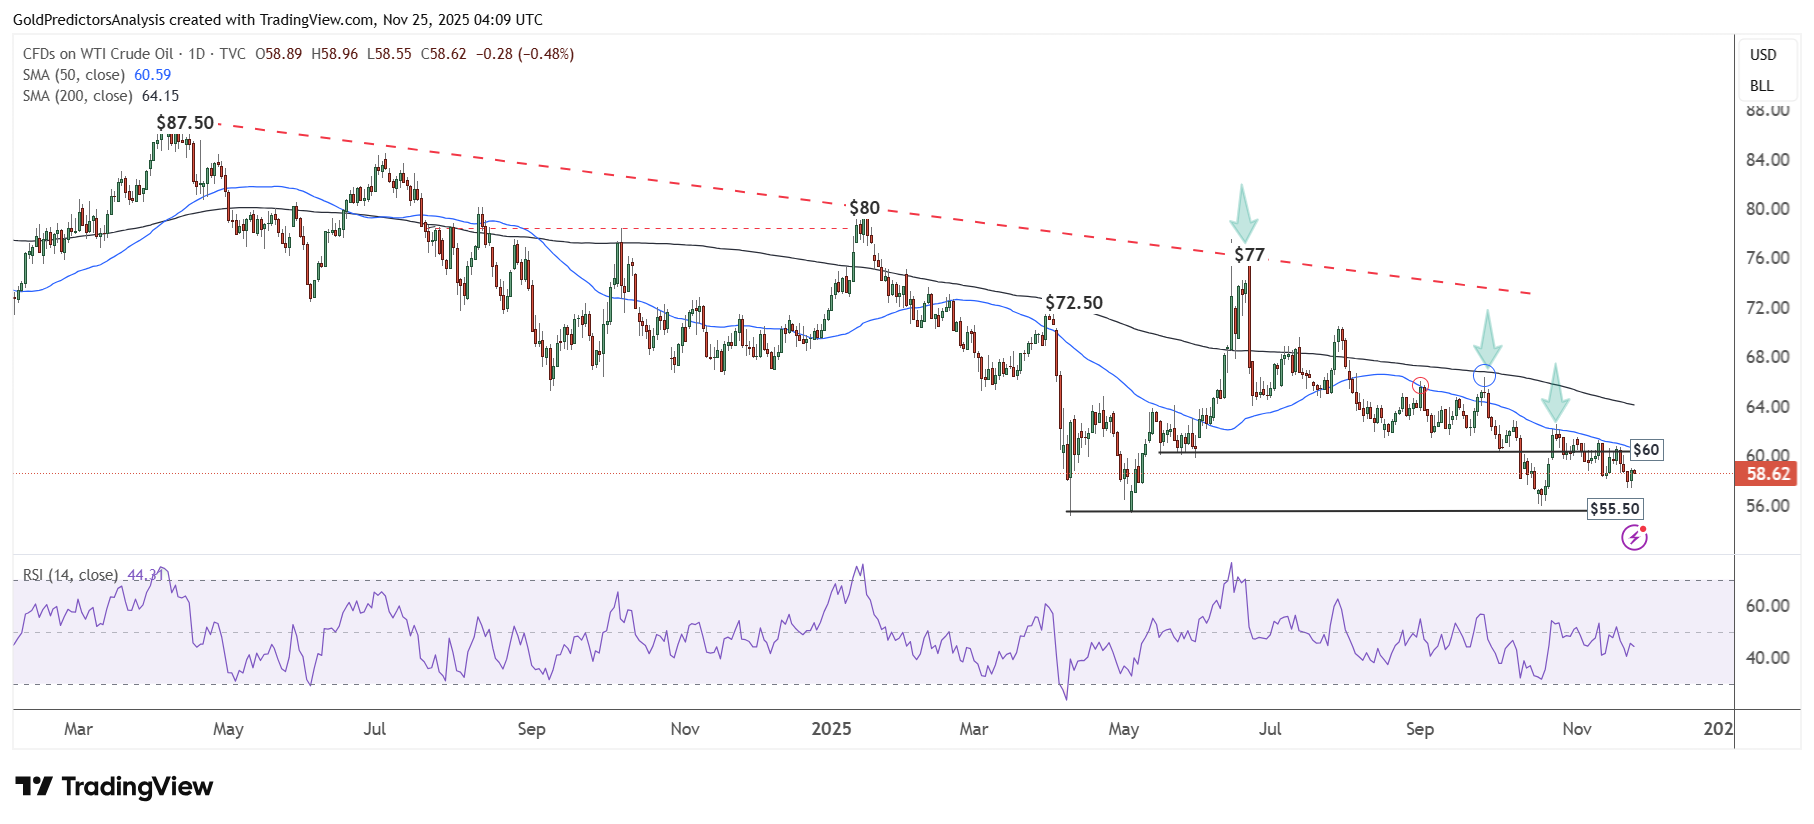This screenshot has width=1814, height=824.
Task: Select the green arrow above $77
Action: pos(1242,211)
